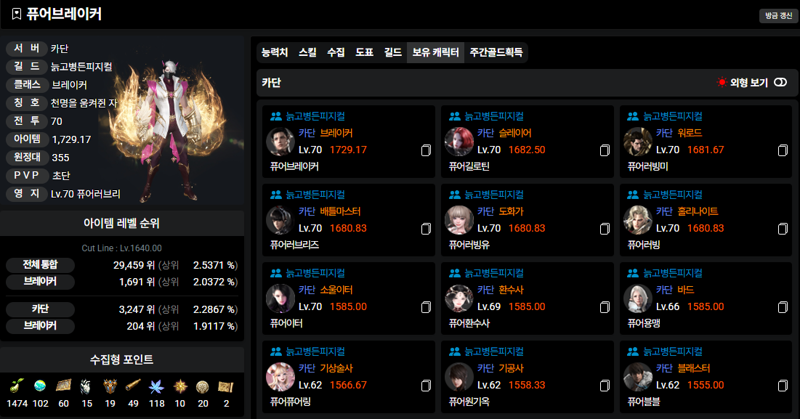Open 퓨어러빙유 character portrait
The width and height of the screenshot is (800, 419).
(x=459, y=220)
